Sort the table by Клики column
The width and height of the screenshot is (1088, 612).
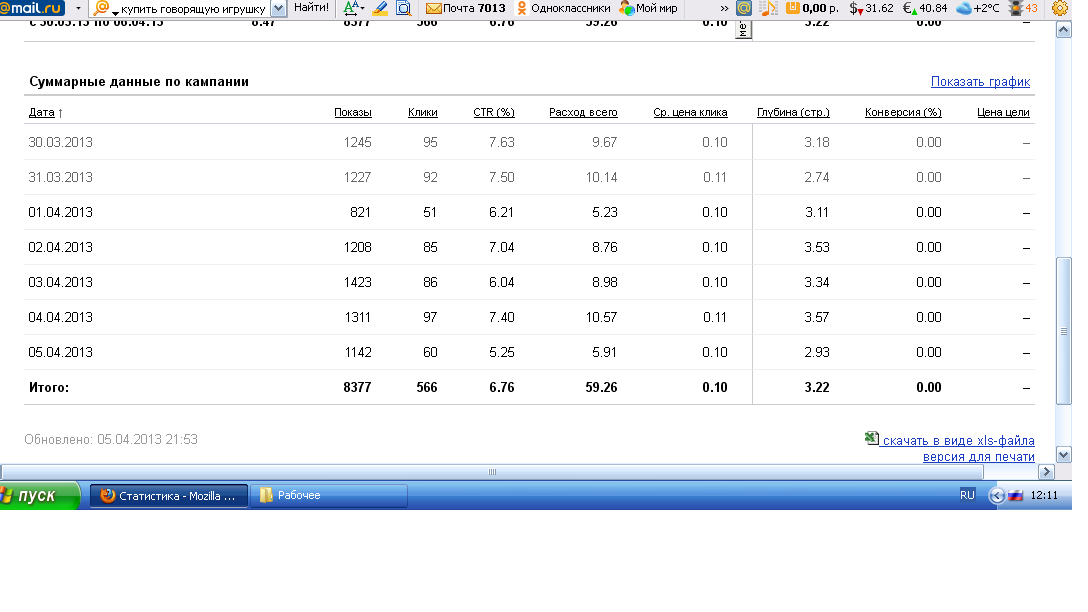[422, 112]
